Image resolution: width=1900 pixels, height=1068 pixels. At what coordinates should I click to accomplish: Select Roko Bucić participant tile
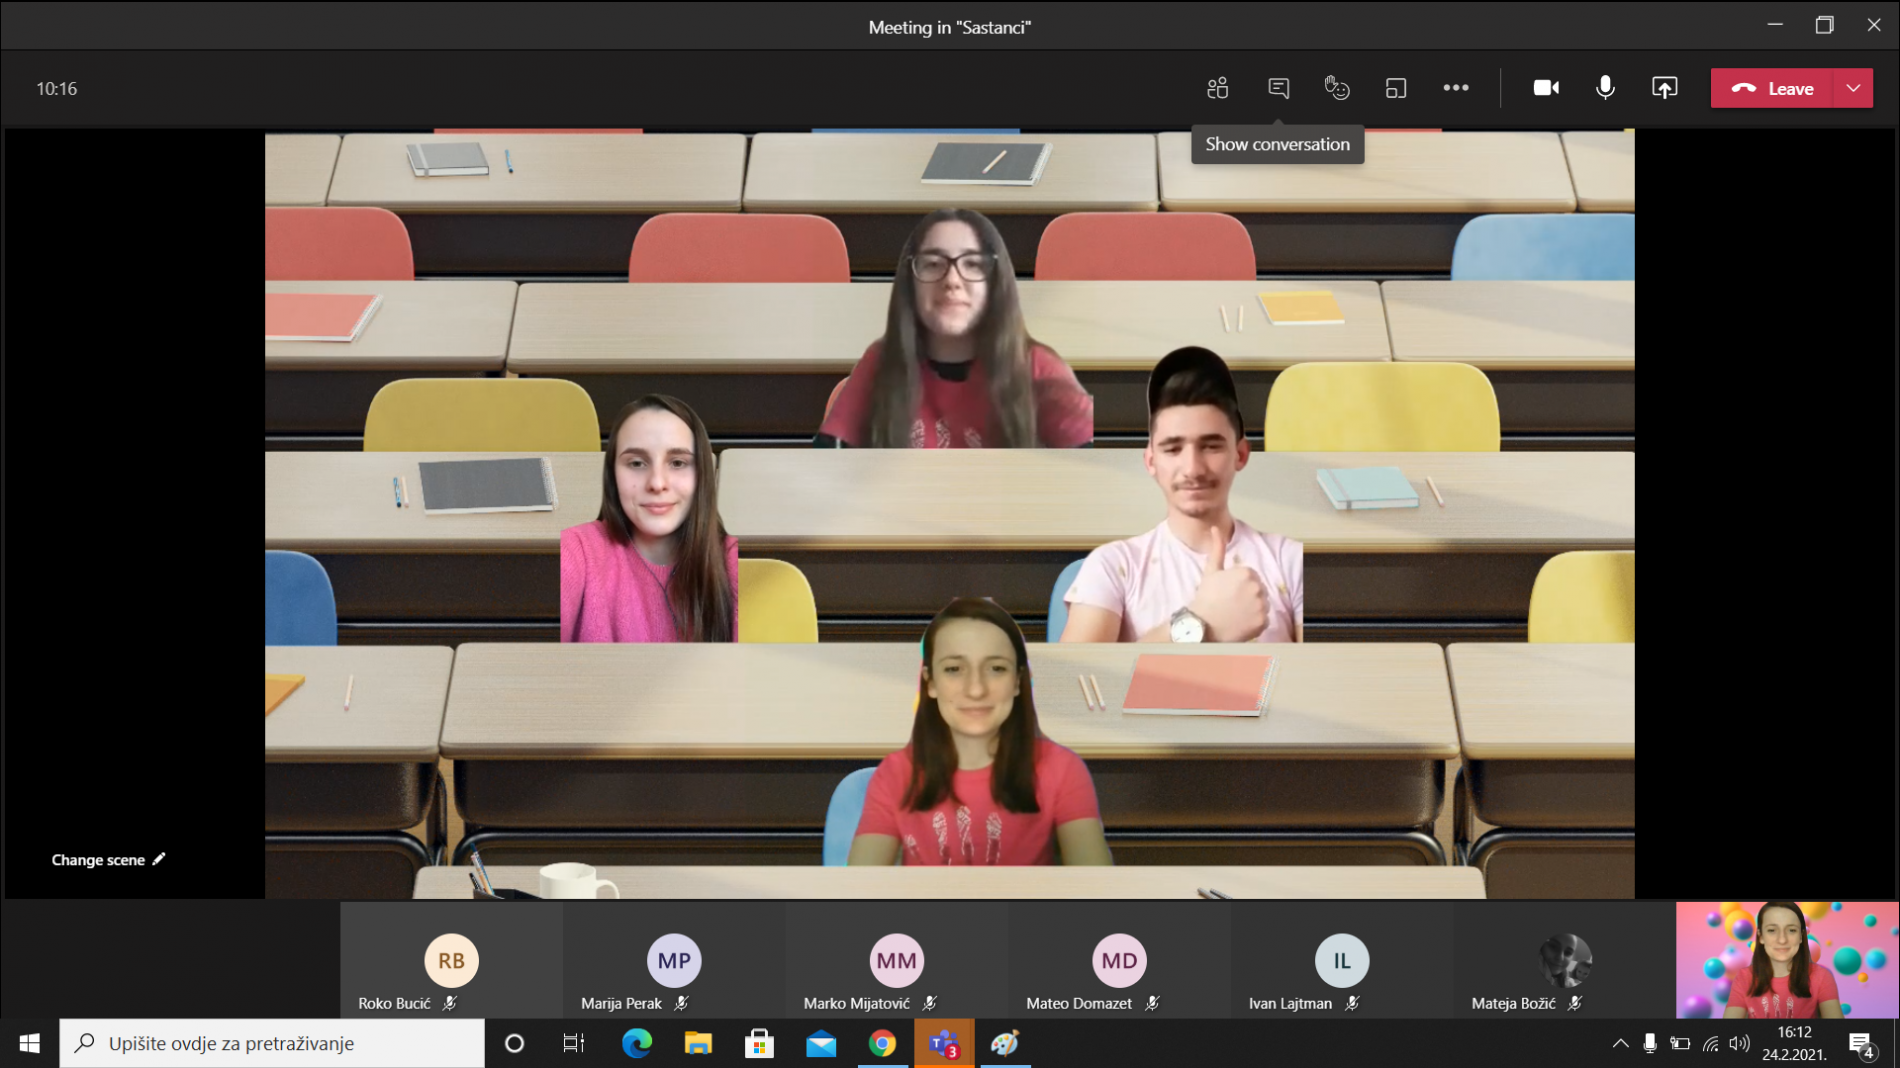(451, 961)
